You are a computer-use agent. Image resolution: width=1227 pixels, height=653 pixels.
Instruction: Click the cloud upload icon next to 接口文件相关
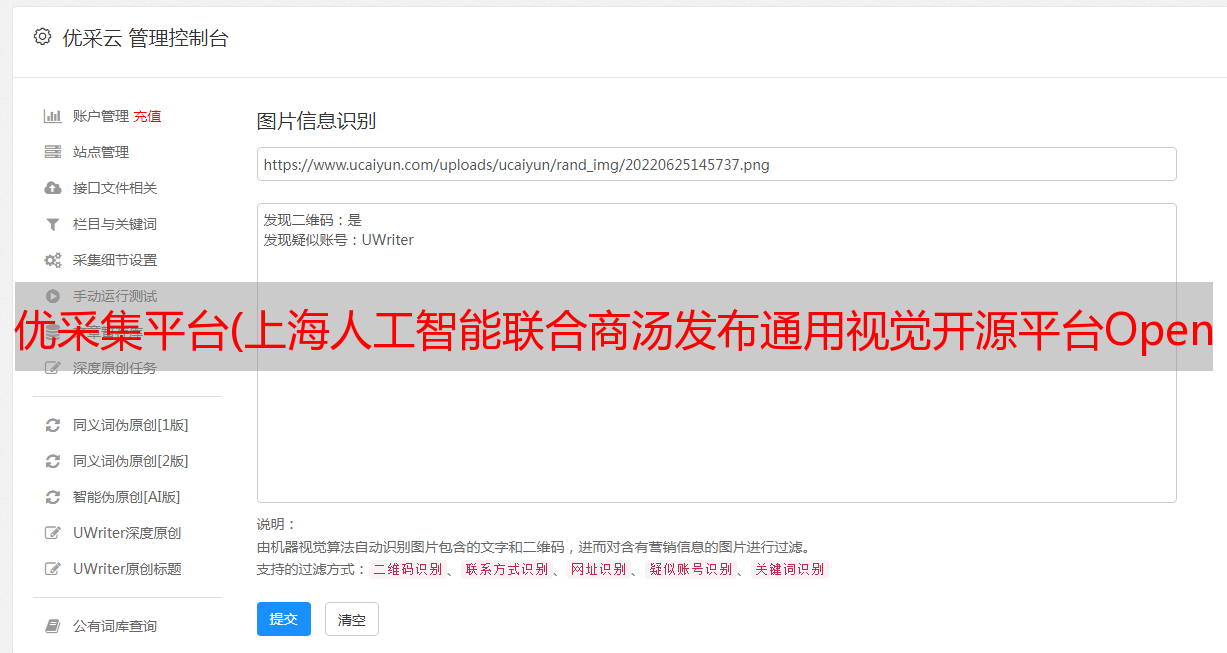click(53, 188)
